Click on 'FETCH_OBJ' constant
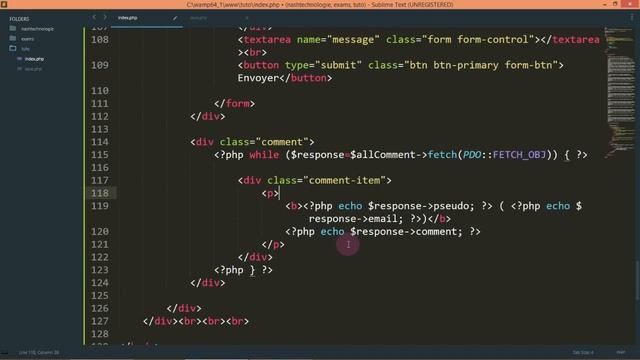This screenshot has height=360, width=640. pyautogui.click(x=519, y=155)
